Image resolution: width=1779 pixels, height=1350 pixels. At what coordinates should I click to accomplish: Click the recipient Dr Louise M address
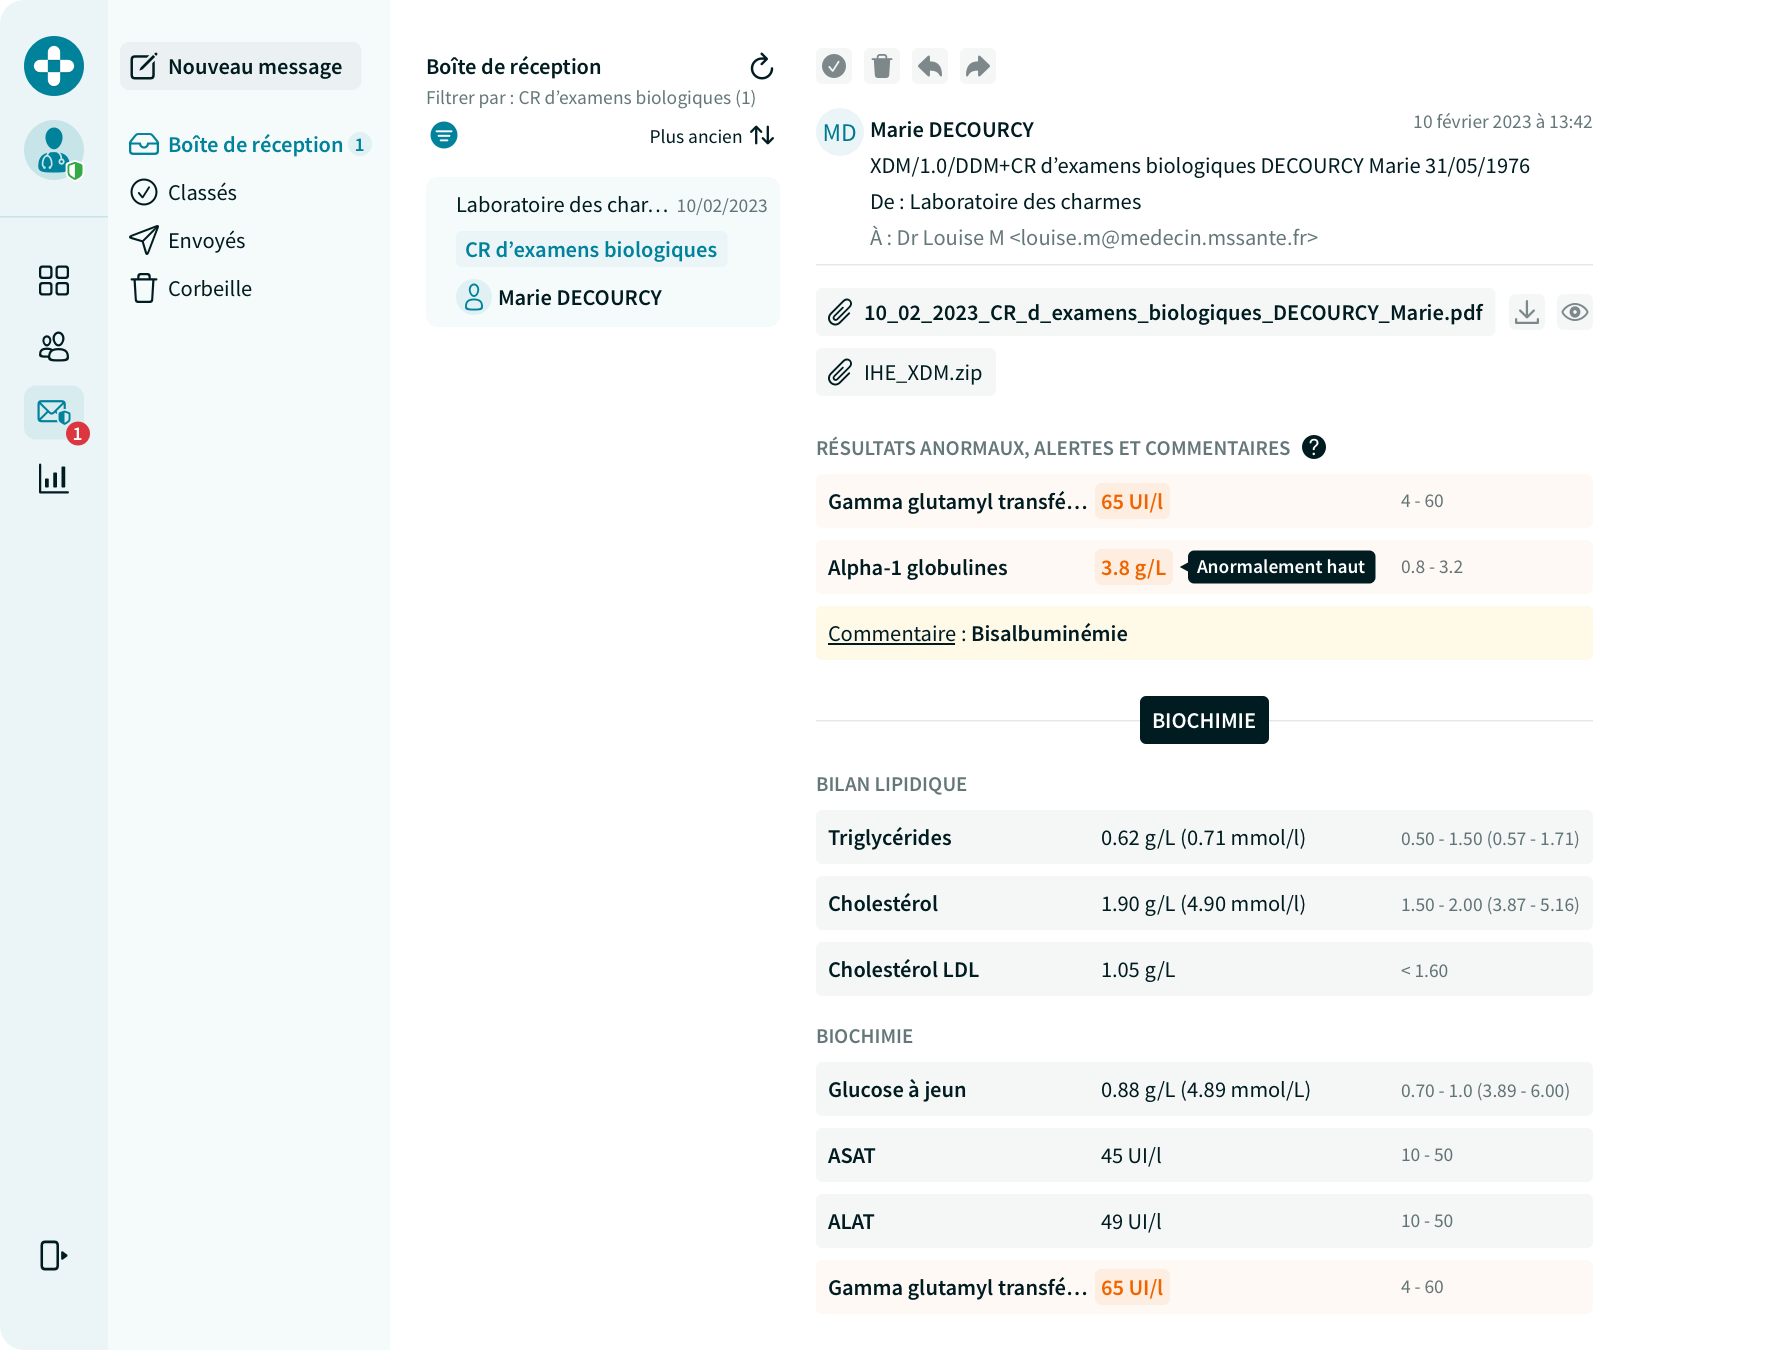(1094, 238)
